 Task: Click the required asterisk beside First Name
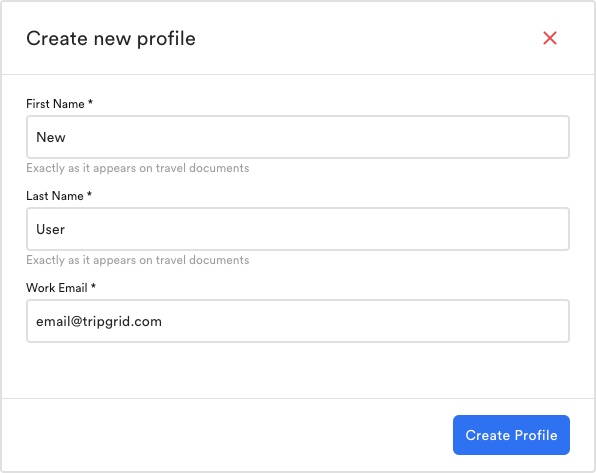pyautogui.click(x=90, y=102)
